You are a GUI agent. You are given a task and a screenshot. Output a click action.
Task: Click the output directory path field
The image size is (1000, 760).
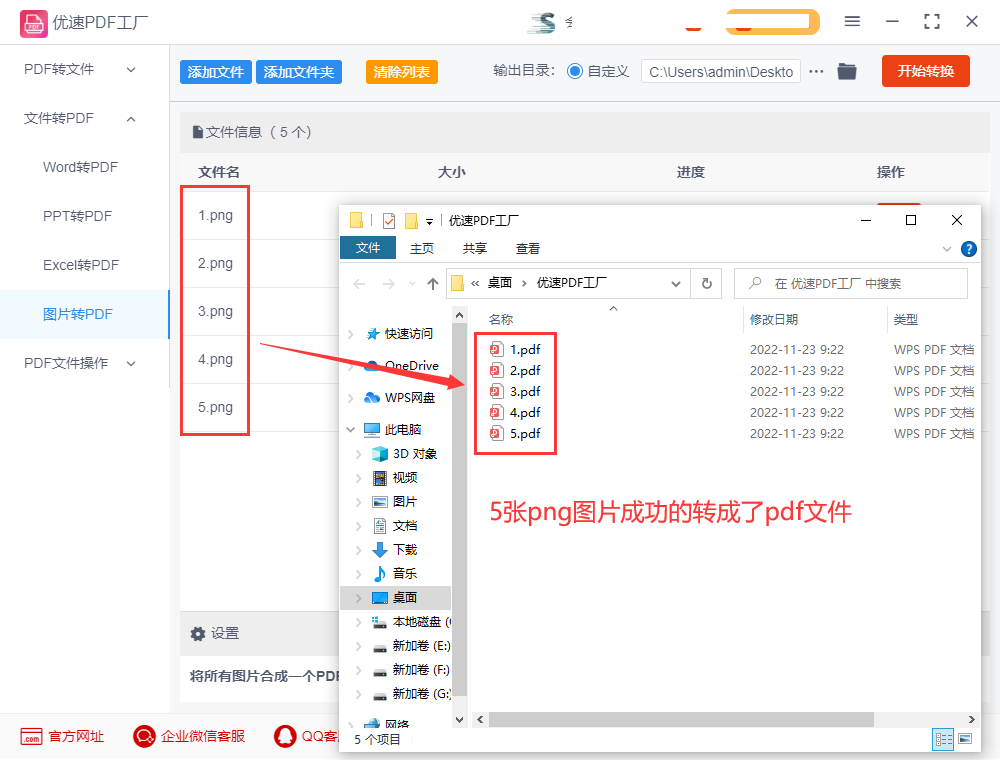[x=721, y=72]
